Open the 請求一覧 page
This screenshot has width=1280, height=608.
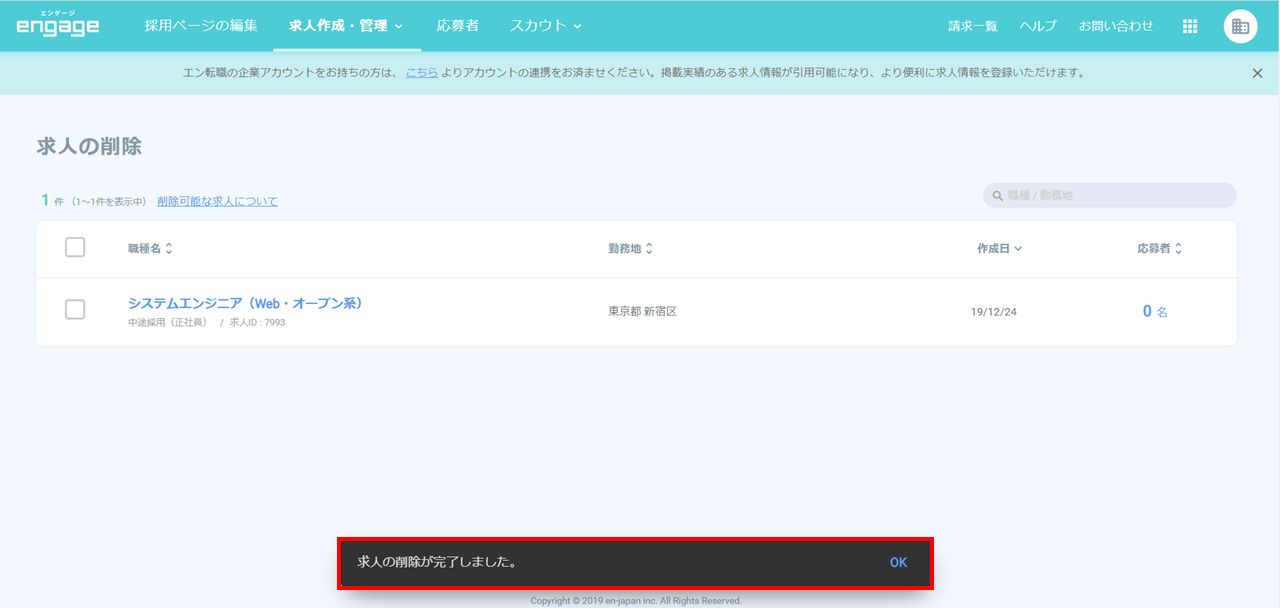(973, 27)
